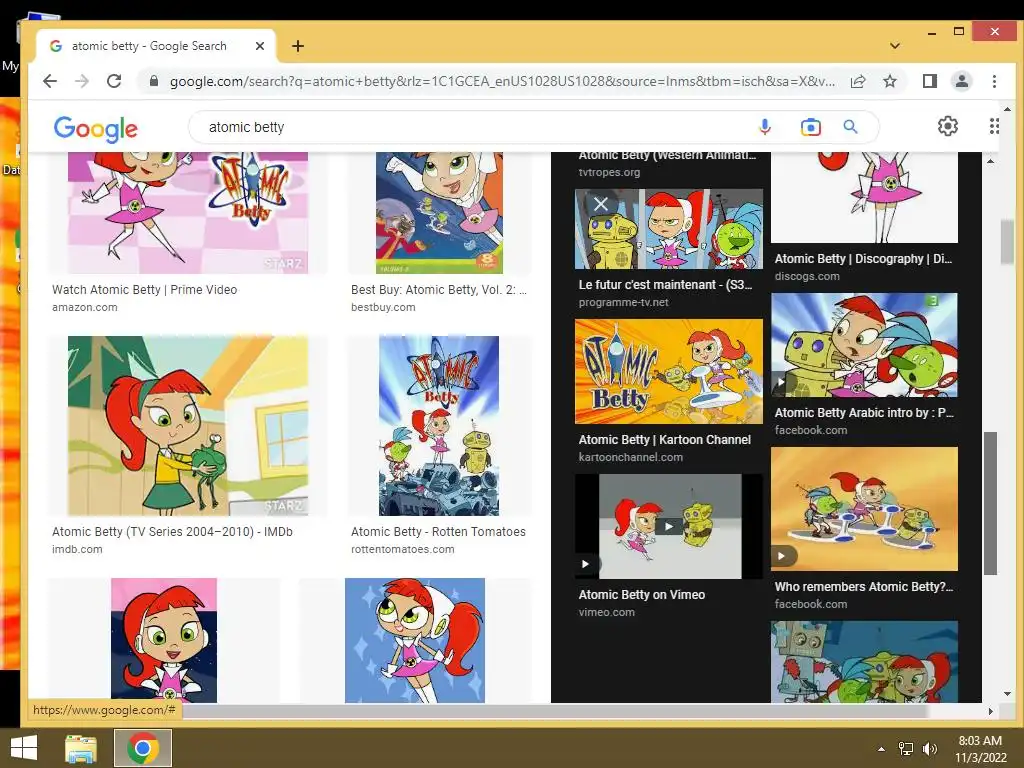
Task: Click the Best Buy: Atomic Betty, Vol. 2 link
Action: 439,289
